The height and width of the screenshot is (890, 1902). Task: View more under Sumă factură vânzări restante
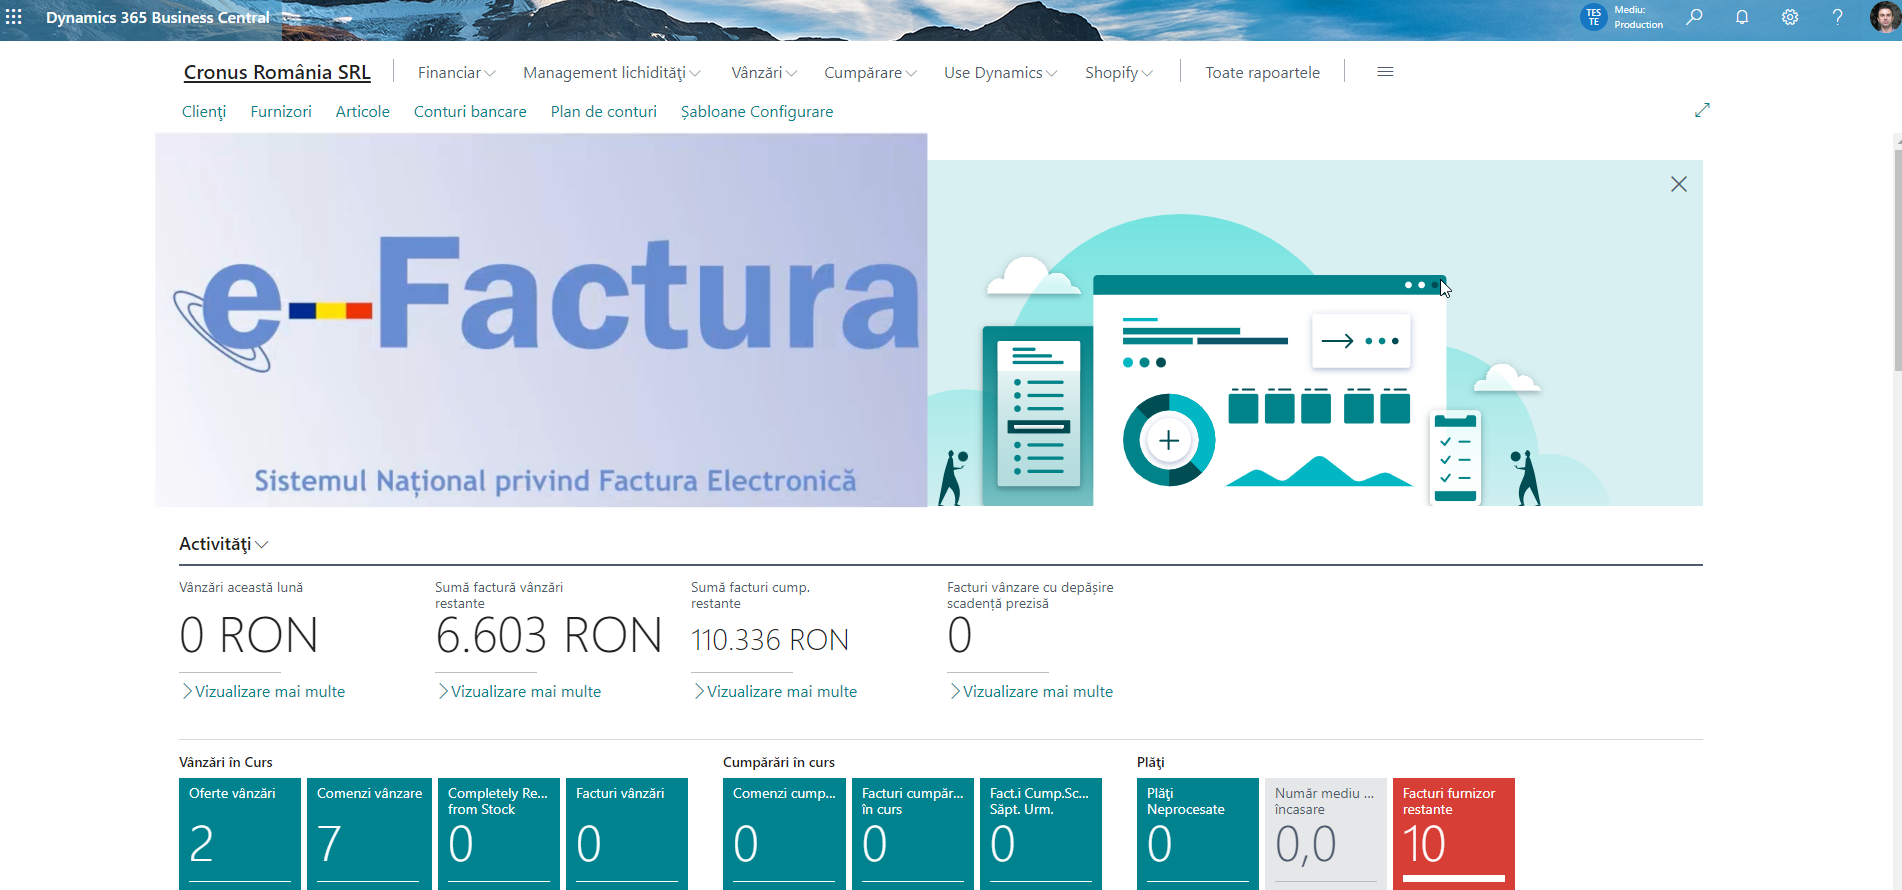(x=519, y=692)
